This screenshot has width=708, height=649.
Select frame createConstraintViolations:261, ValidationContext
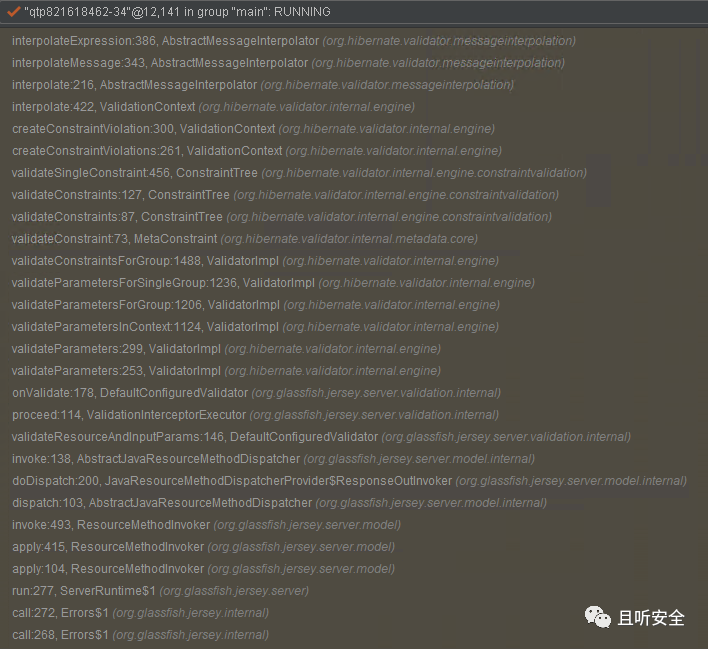pyautogui.click(x=257, y=151)
